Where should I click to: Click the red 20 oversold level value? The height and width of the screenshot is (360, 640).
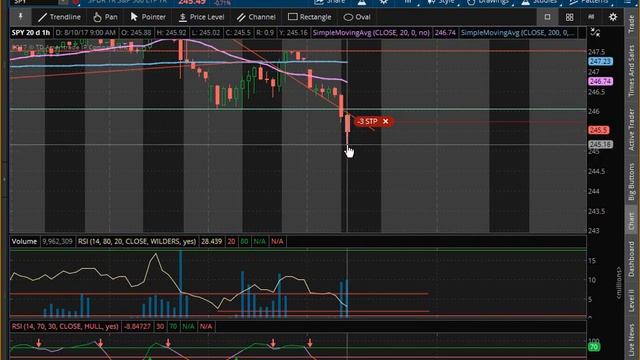(x=231, y=241)
